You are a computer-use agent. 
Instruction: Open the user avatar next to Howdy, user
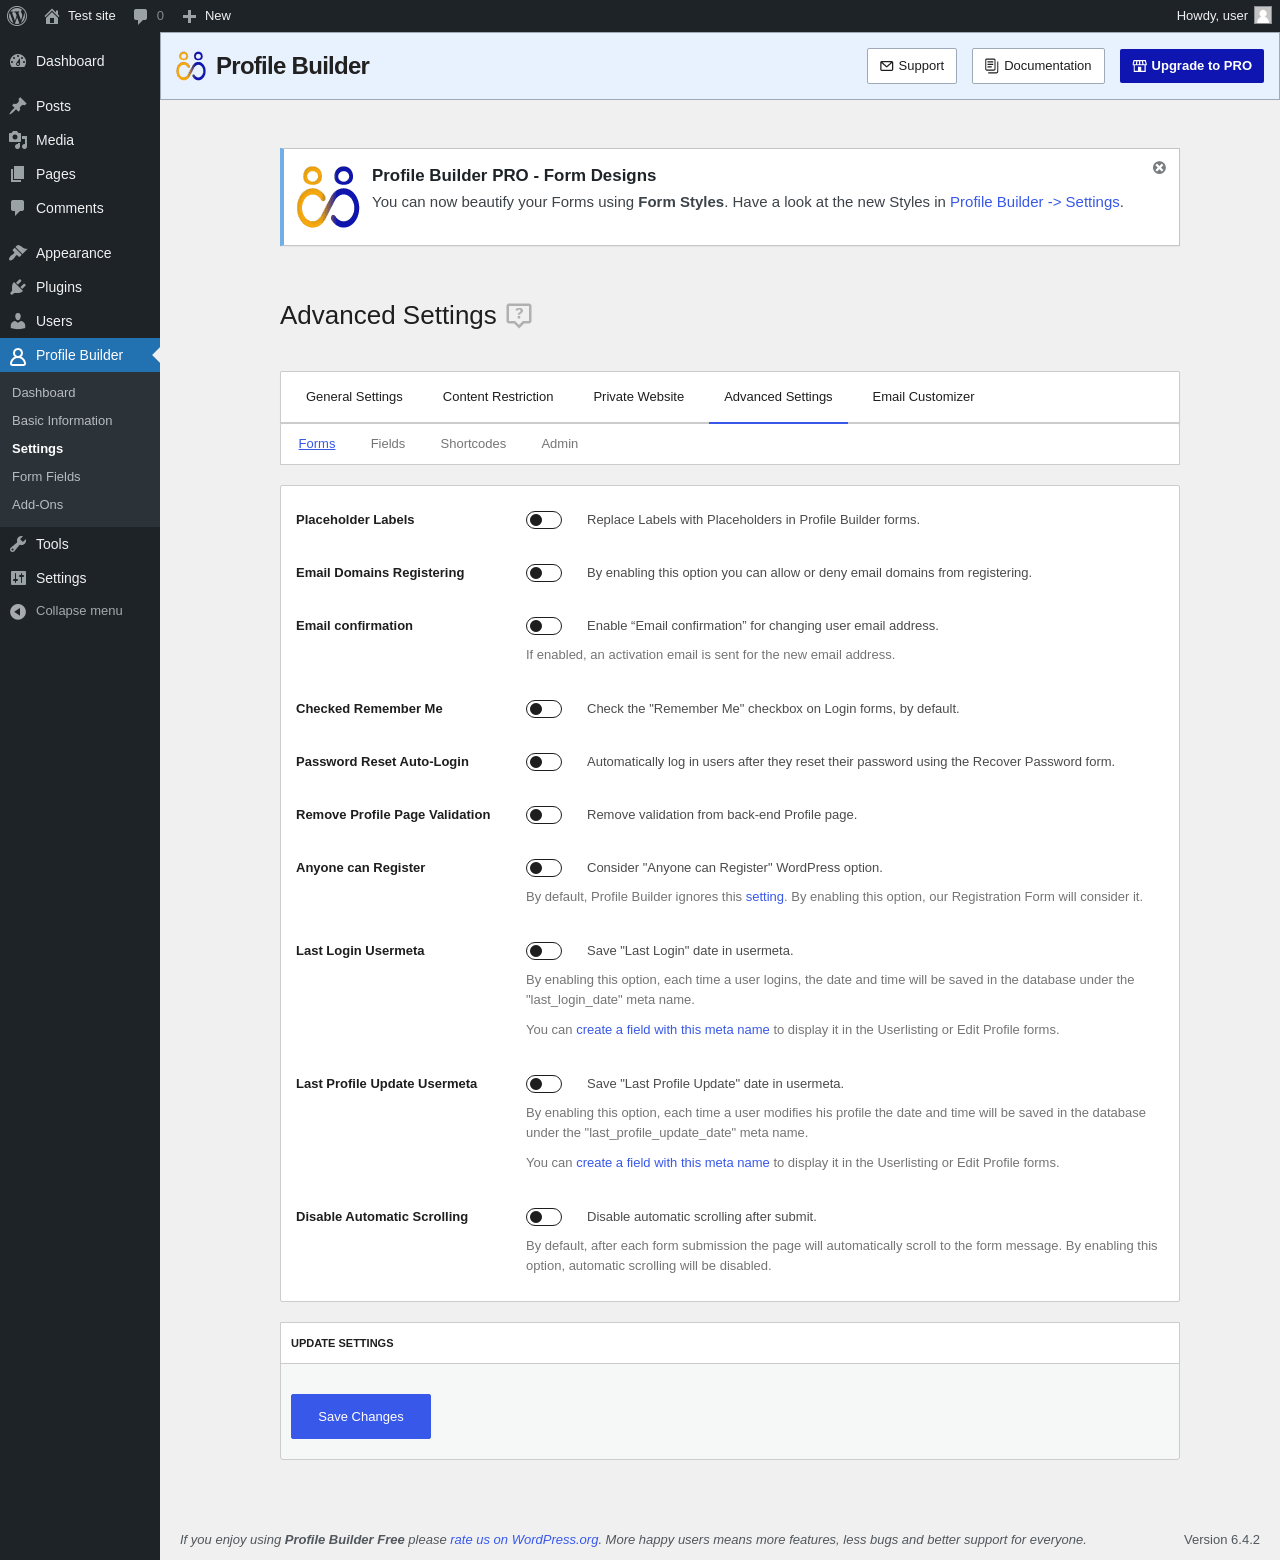tap(1263, 15)
